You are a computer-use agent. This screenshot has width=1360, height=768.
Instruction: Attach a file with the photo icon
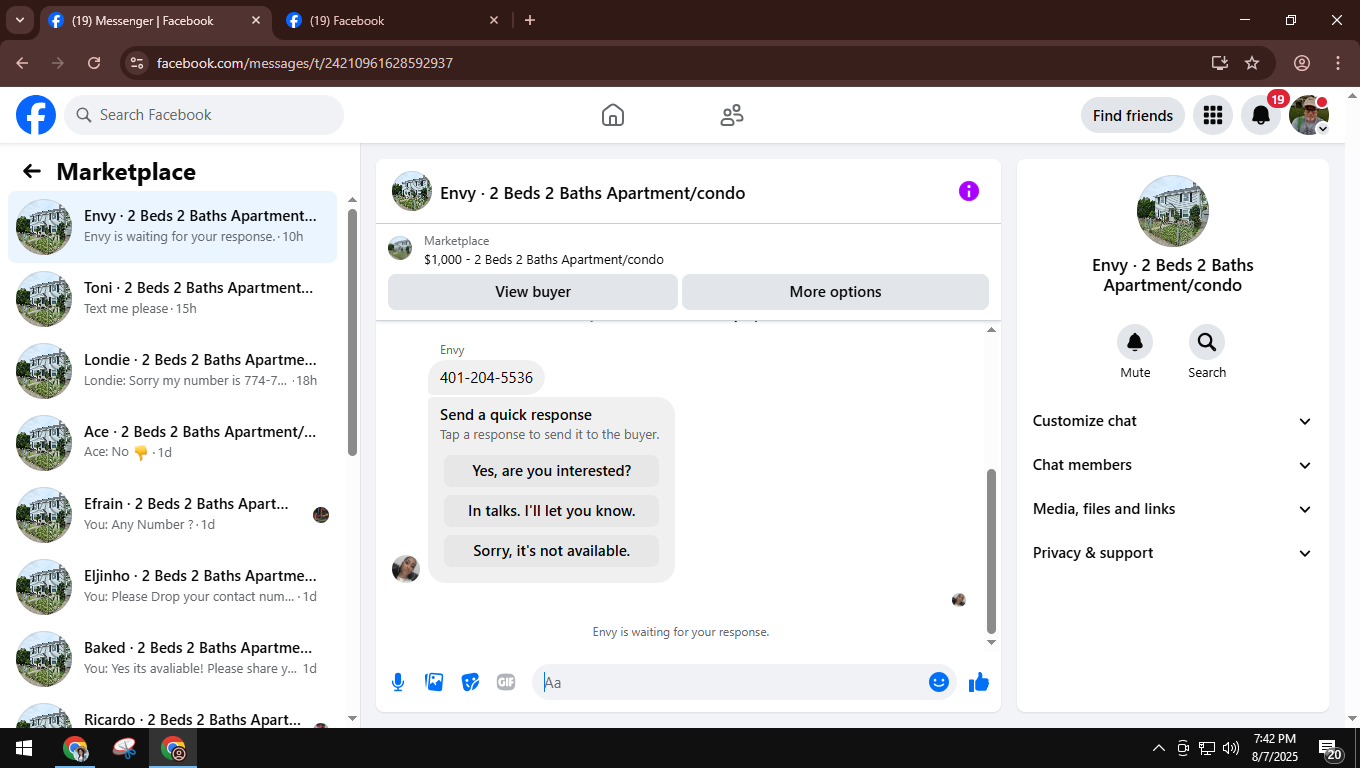click(x=434, y=682)
